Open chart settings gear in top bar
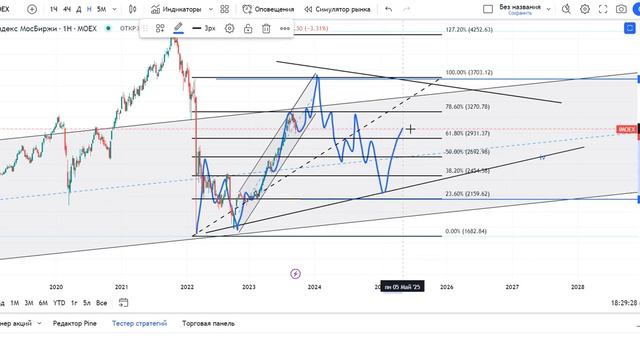The width and height of the screenshot is (640, 360). click(585, 9)
